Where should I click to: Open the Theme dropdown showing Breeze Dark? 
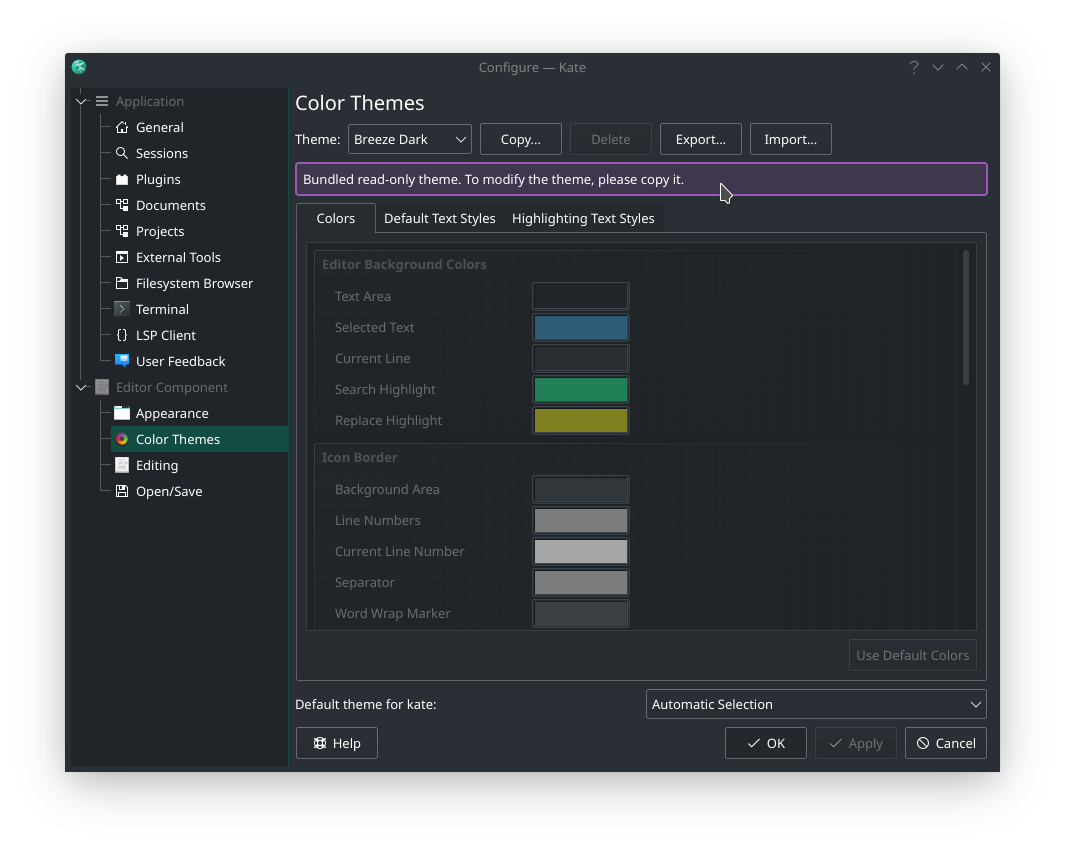point(410,139)
